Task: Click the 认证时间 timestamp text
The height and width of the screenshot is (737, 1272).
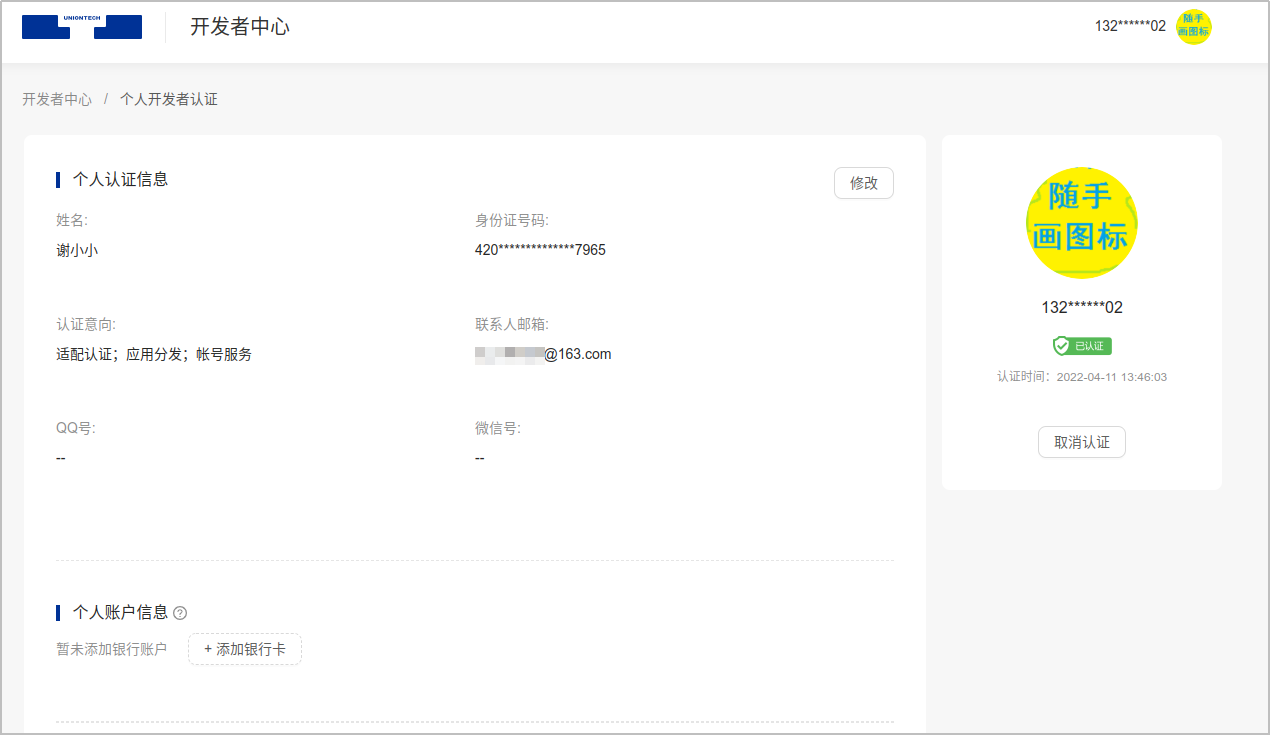Action: (1082, 377)
